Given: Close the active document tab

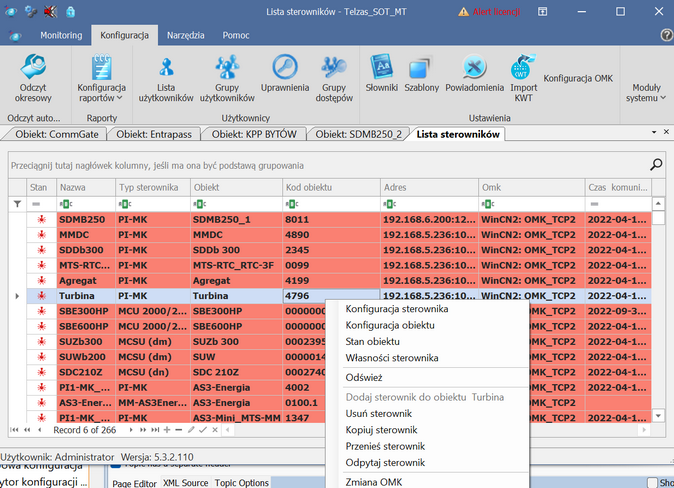Looking at the screenshot, I should [x=666, y=132].
